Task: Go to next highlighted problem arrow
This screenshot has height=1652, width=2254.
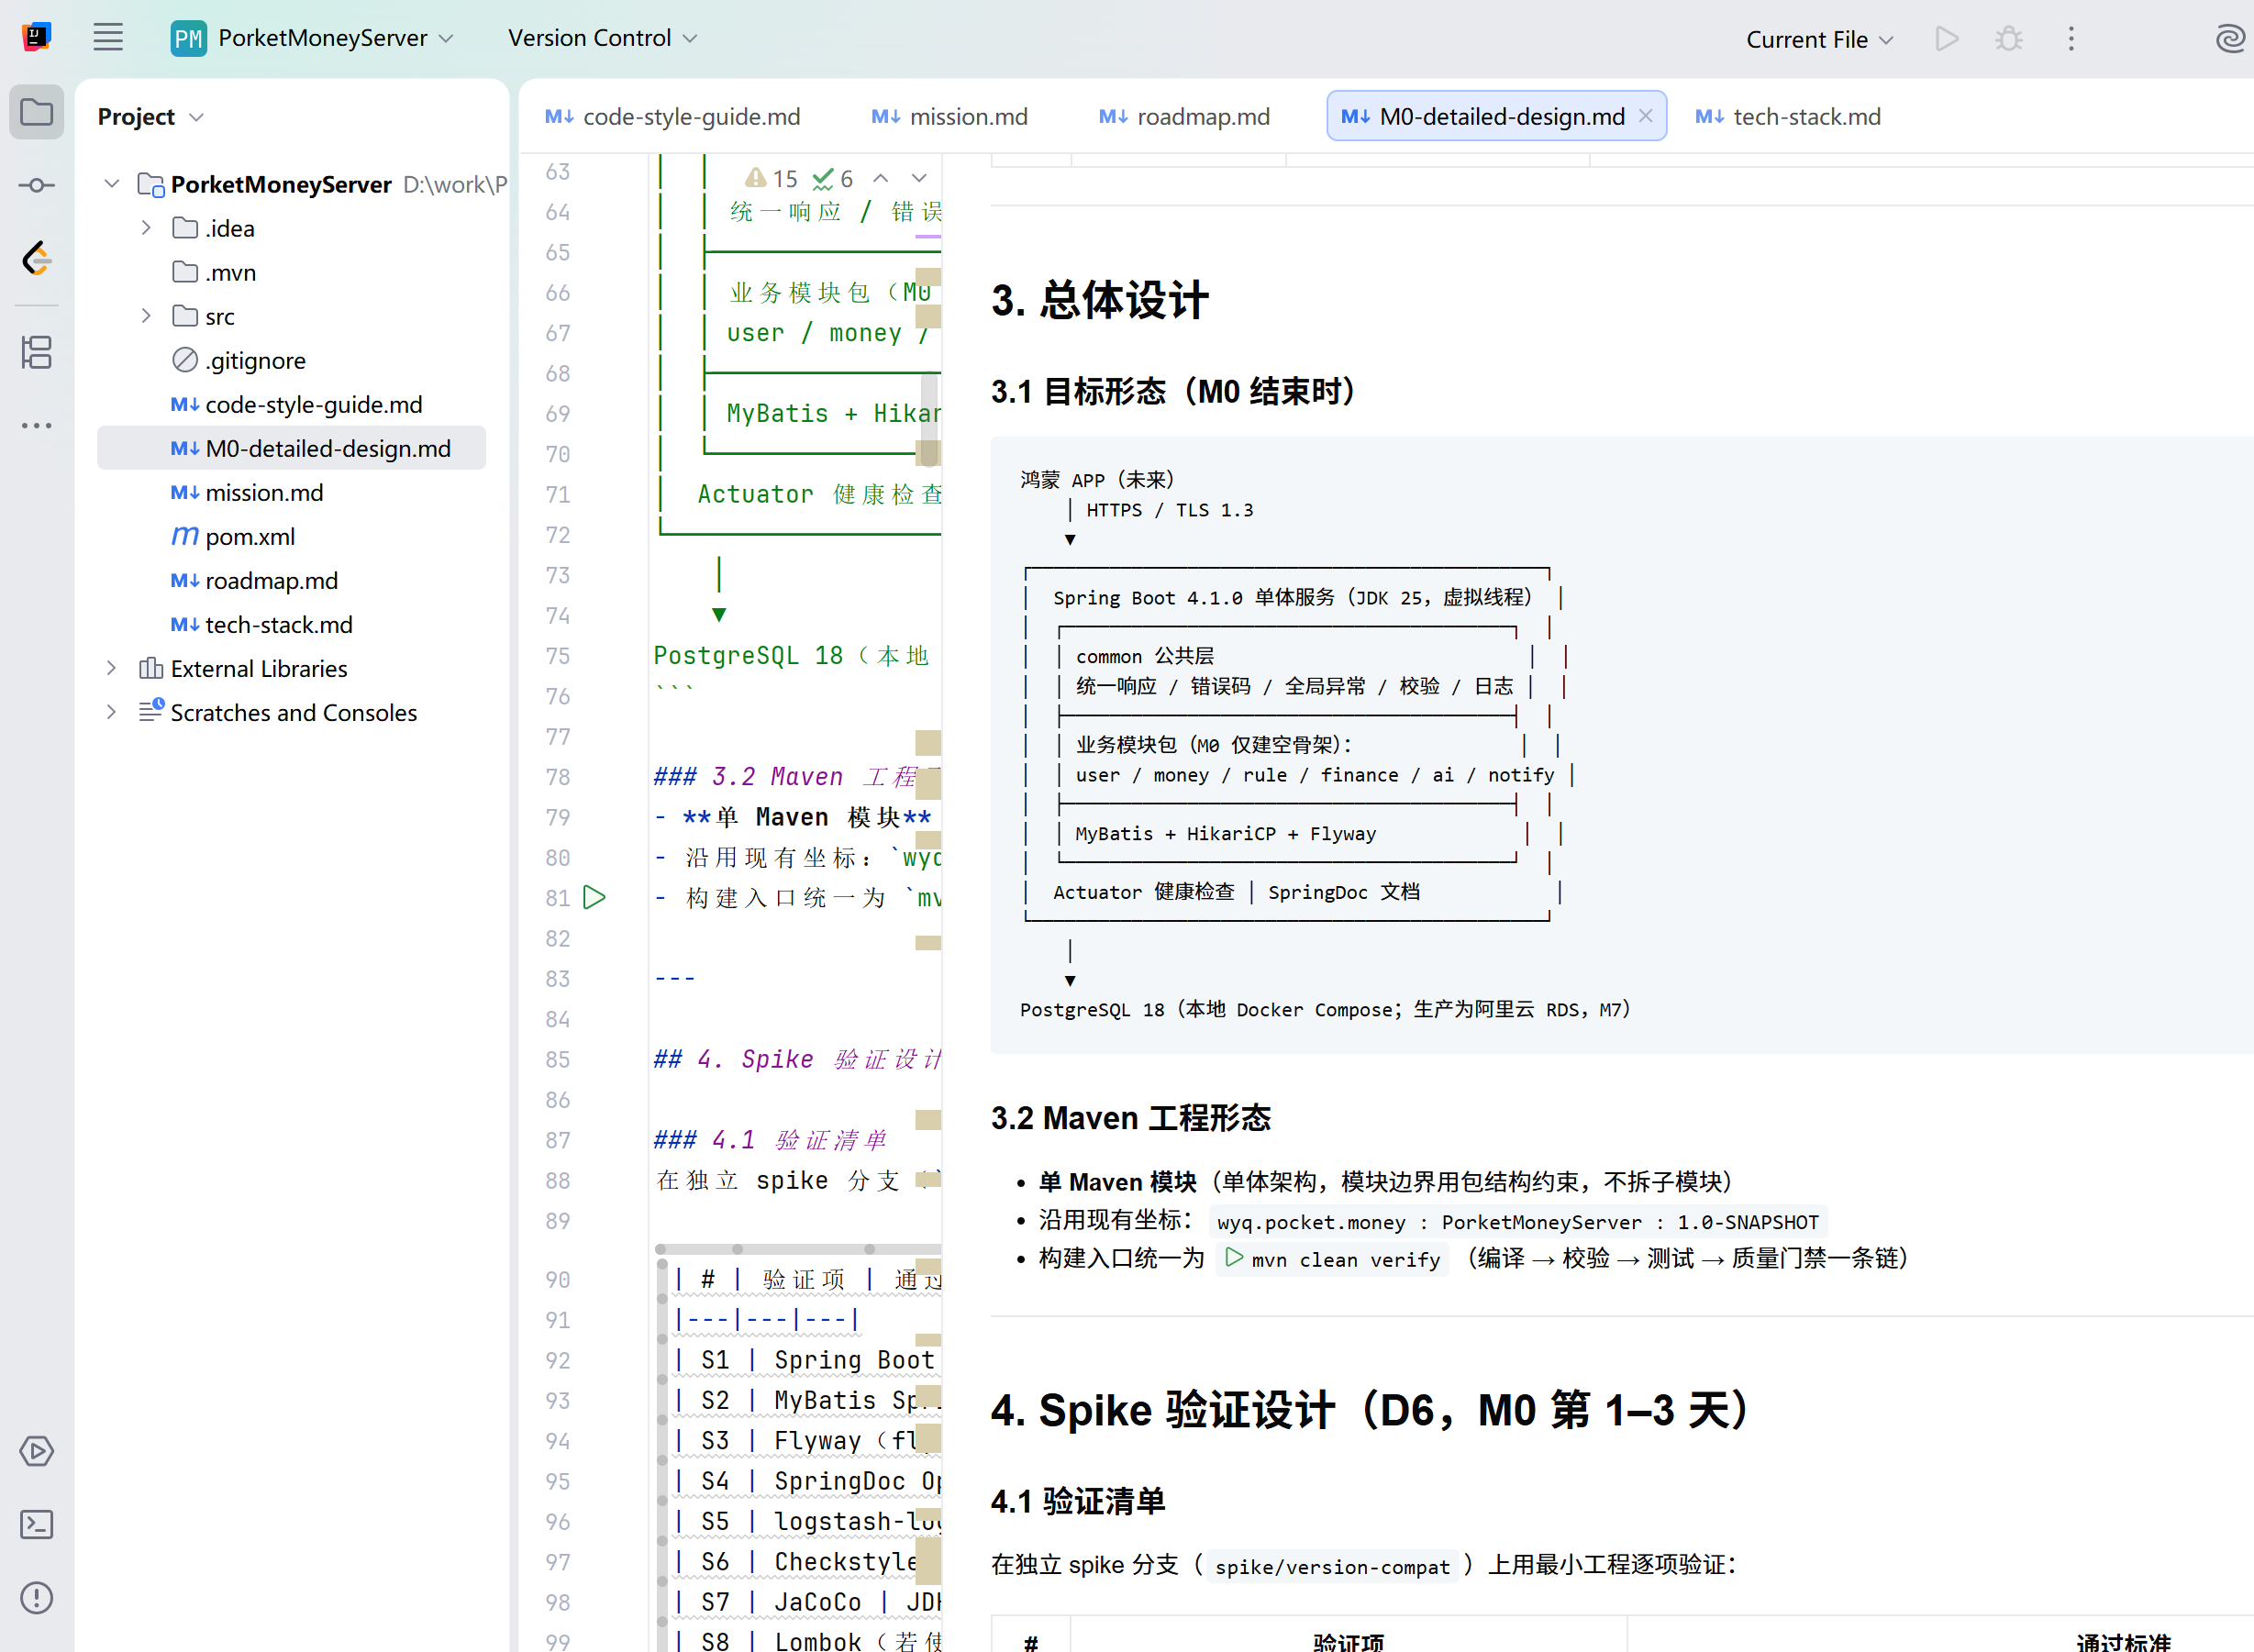Action: [x=919, y=179]
